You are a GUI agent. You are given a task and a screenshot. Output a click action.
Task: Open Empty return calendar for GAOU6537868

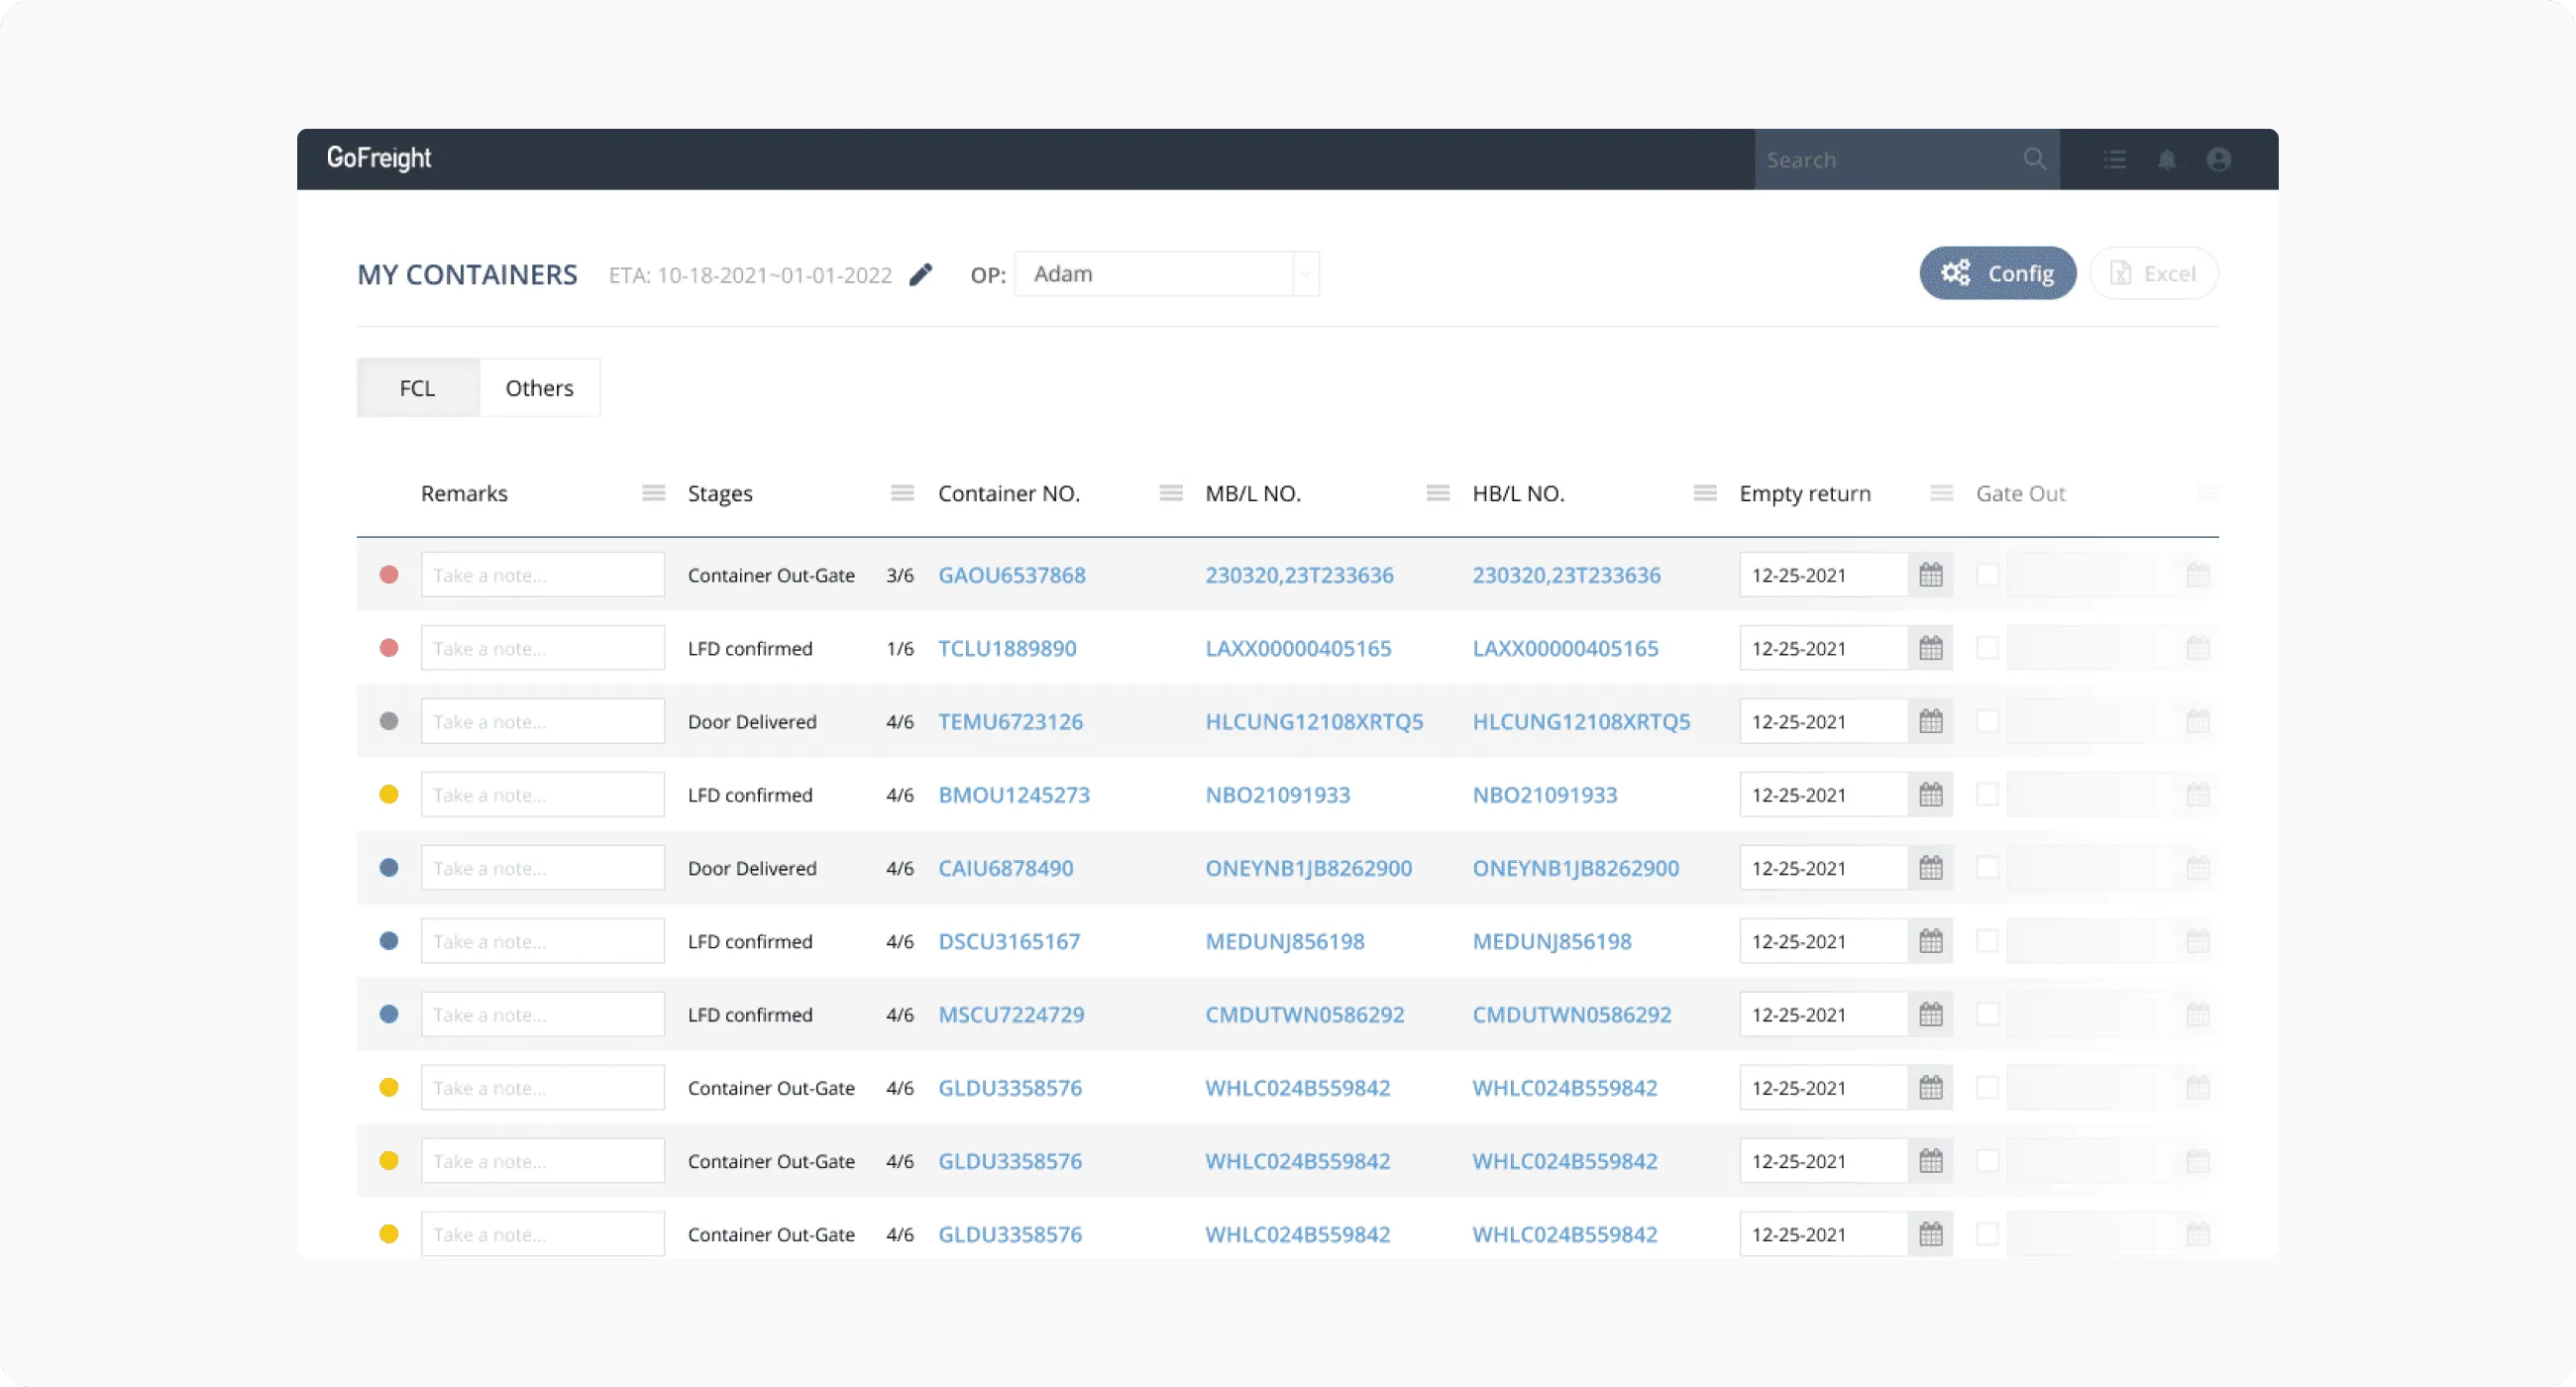click(1930, 575)
